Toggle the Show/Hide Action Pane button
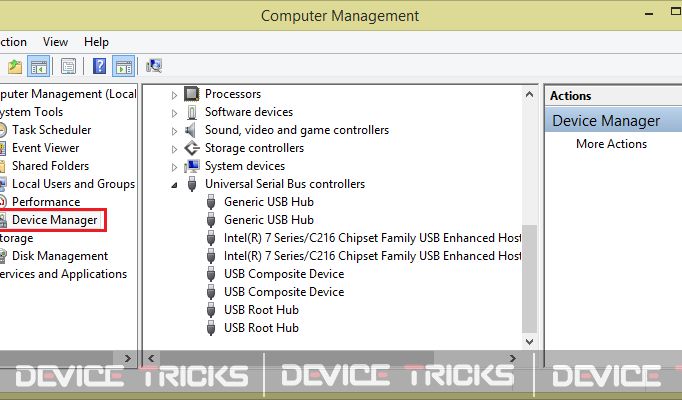Screen dimensions: 682x400 pyautogui.click(x=124, y=66)
